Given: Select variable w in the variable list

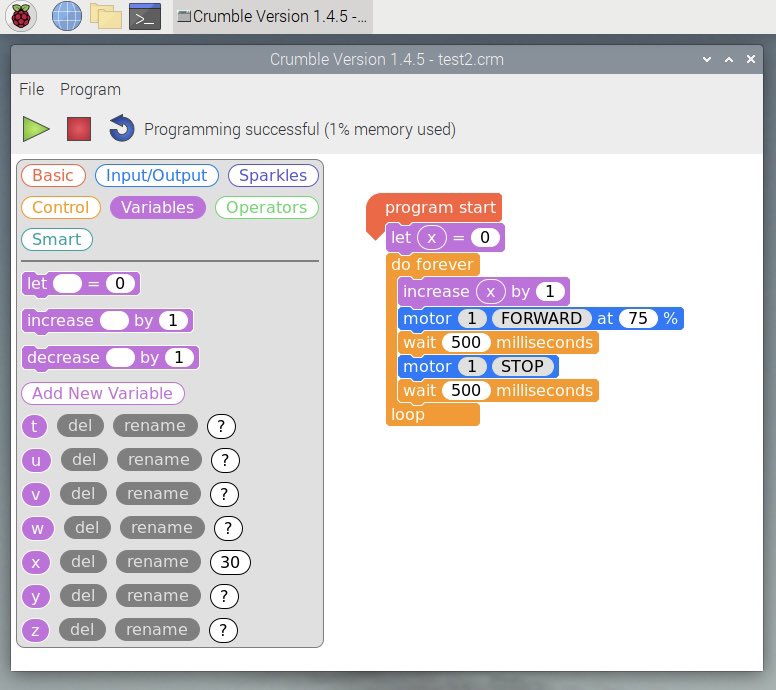Looking at the screenshot, I should point(38,528).
